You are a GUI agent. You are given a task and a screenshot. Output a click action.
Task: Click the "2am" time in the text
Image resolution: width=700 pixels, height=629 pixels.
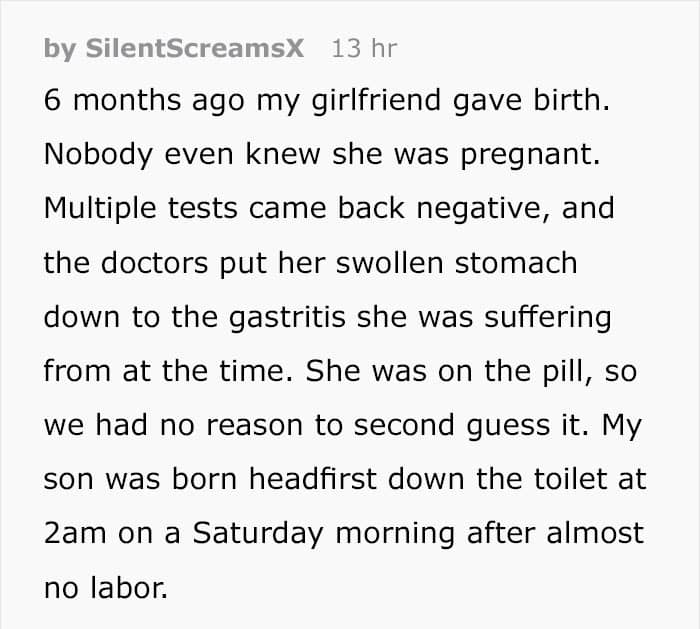75,532
